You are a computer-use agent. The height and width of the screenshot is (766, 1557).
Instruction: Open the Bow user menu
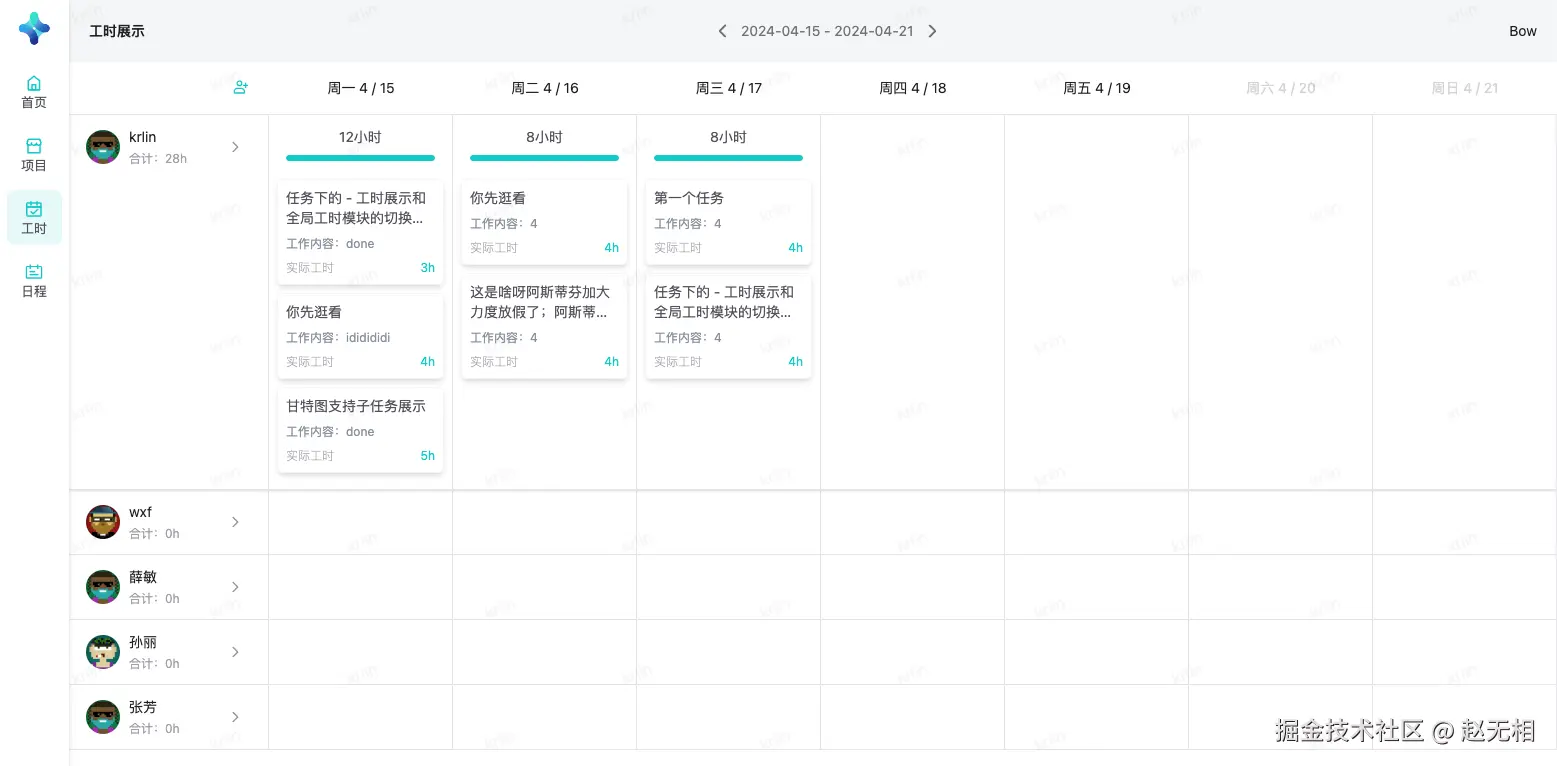1523,31
